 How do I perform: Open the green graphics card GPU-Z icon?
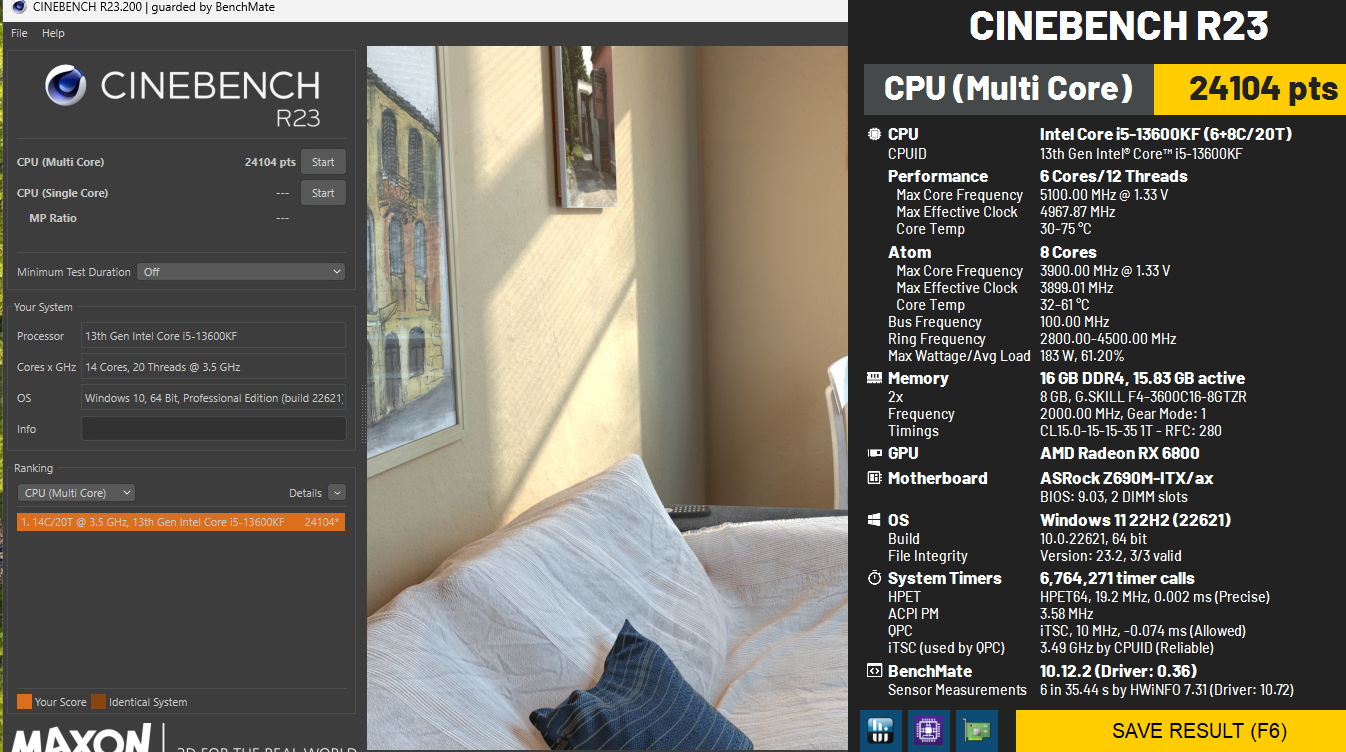977,731
